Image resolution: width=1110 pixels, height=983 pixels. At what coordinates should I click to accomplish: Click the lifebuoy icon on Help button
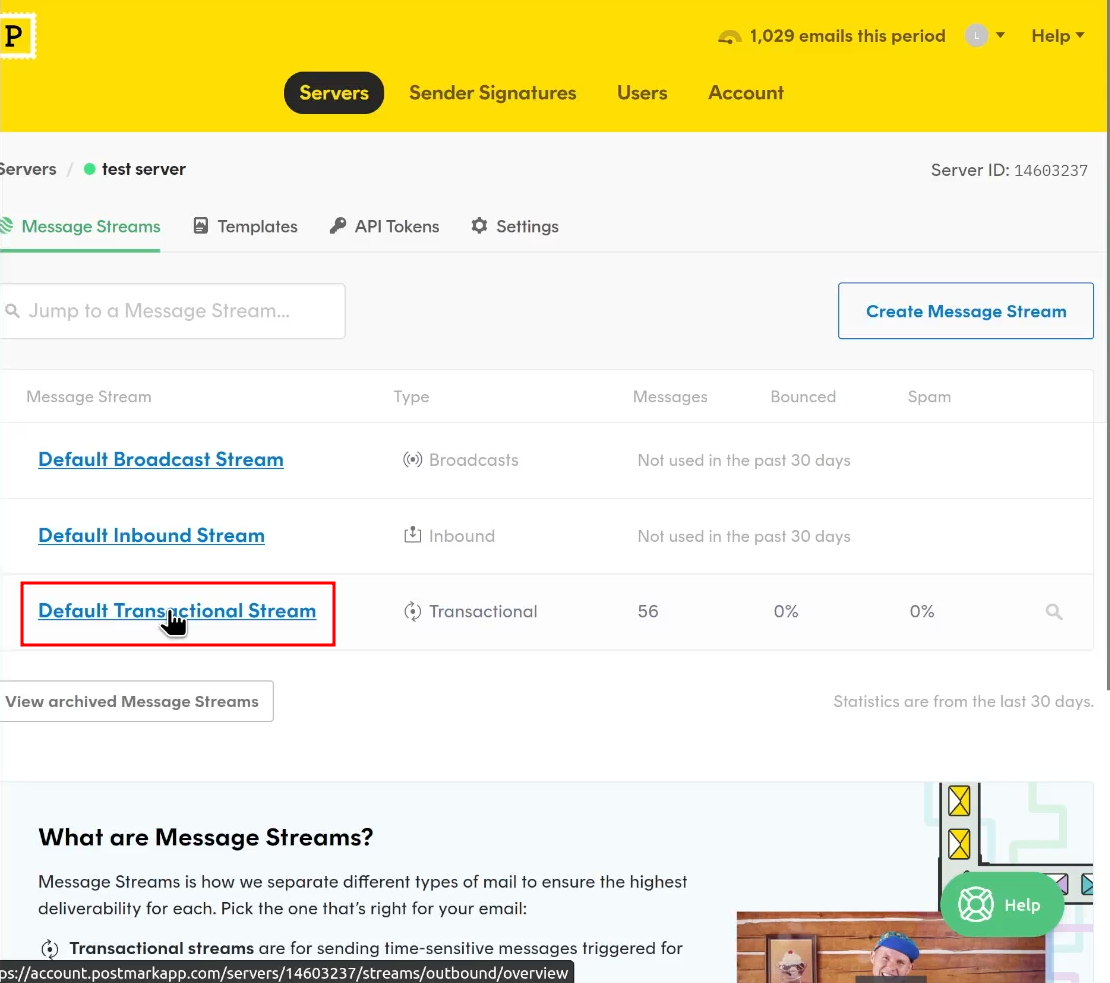pyautogui.click(x=975, y=904)
